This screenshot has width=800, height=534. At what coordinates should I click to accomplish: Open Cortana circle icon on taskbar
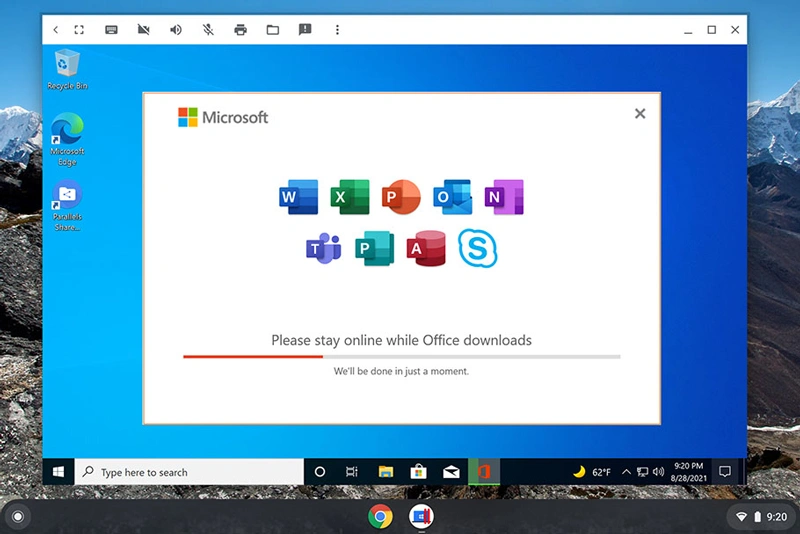tap(320, 472)
